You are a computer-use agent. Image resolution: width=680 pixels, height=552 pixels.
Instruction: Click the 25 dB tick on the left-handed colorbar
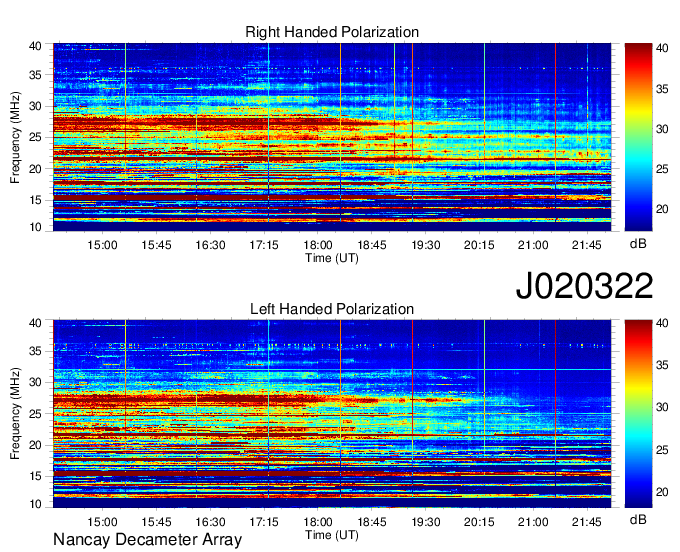point(662,450)
